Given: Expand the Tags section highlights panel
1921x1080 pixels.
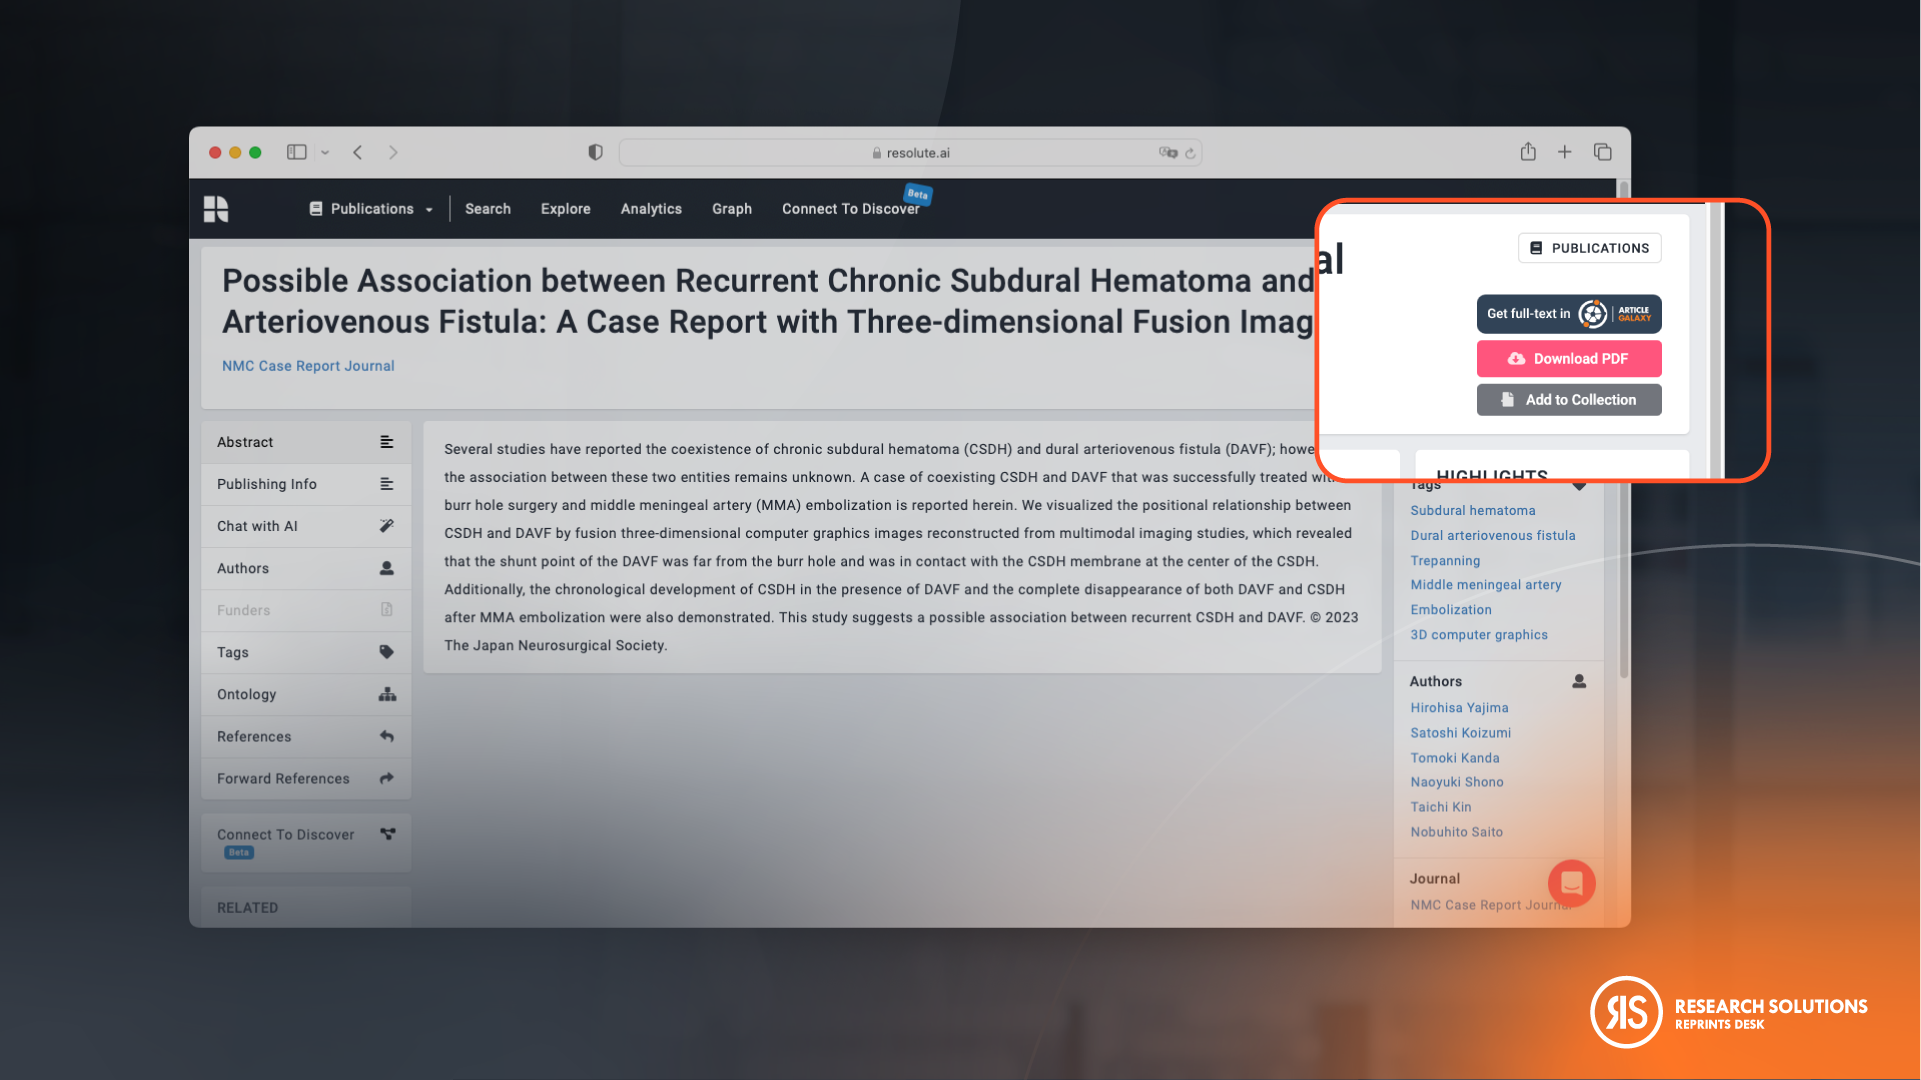Looking at the screenshot, I should coord(1578,485).
